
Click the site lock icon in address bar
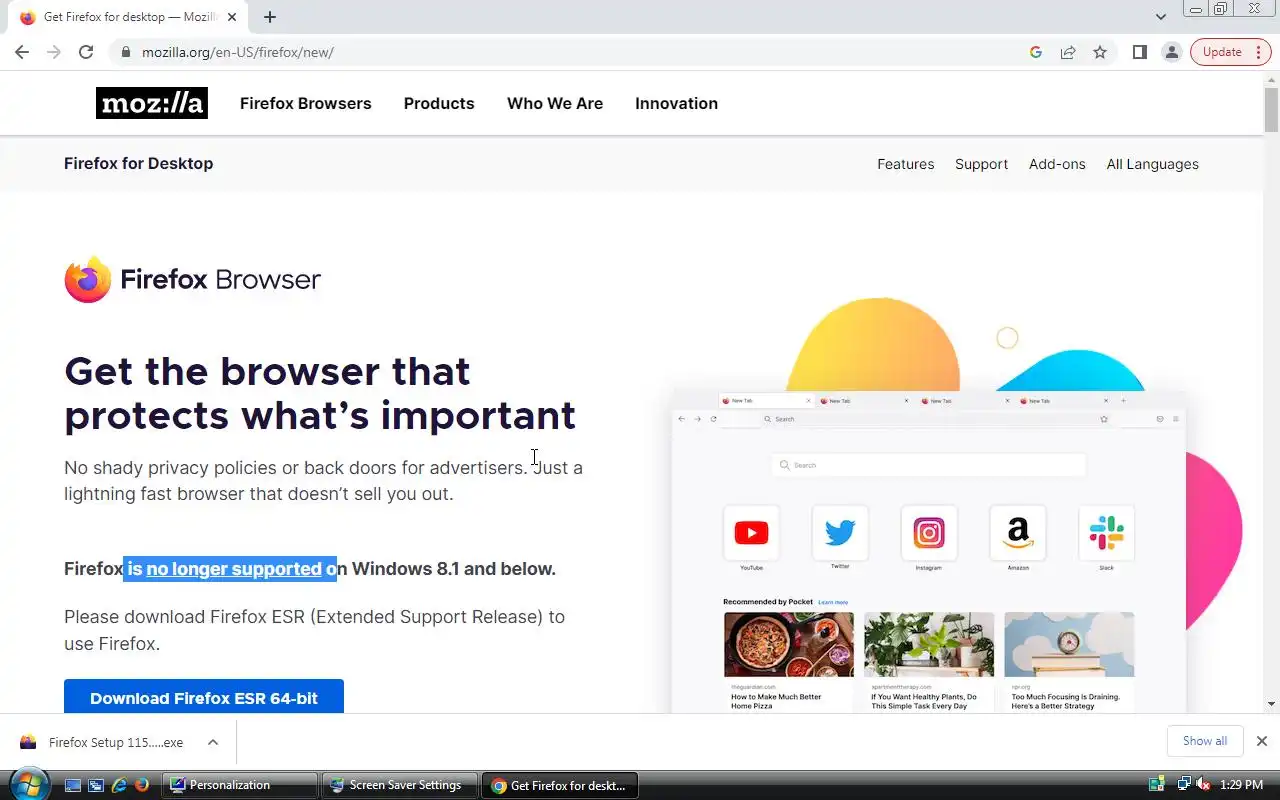click(126, 52)
